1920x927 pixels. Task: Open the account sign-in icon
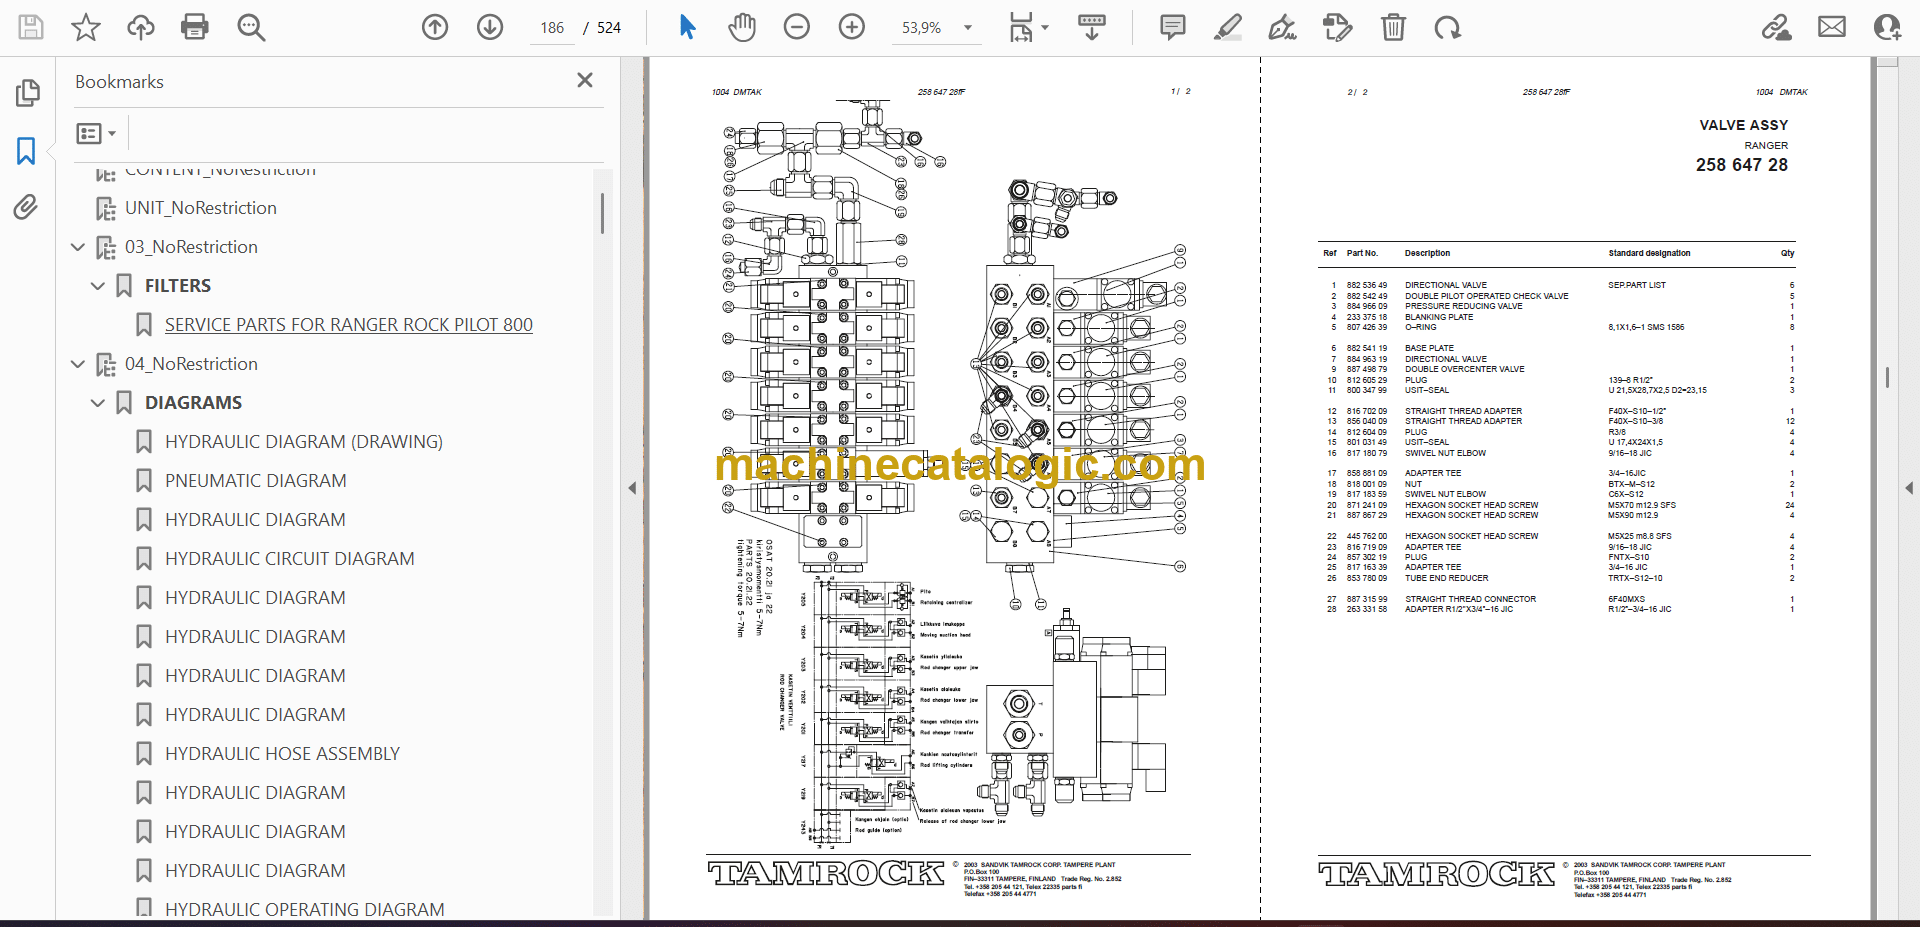click(x=1887, y=27)
